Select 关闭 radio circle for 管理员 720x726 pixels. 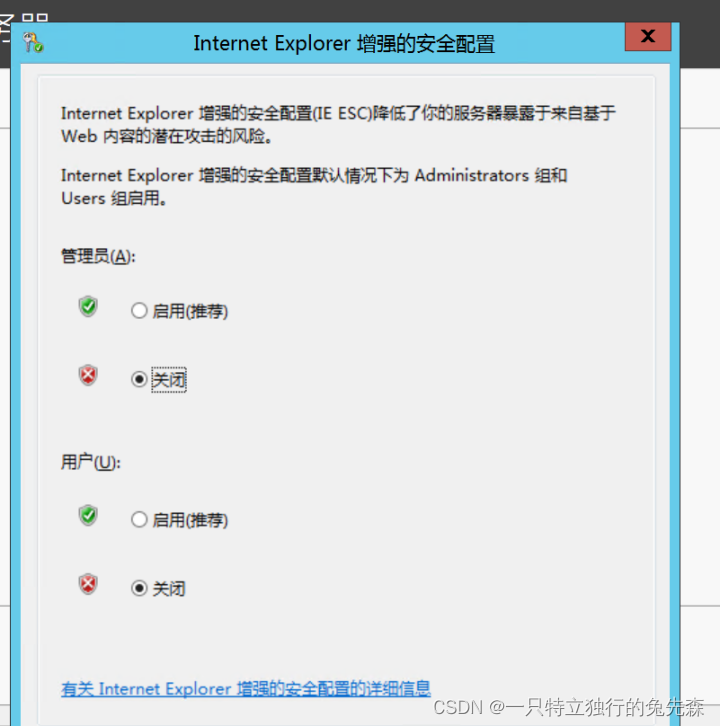click(x=139, y=379)
